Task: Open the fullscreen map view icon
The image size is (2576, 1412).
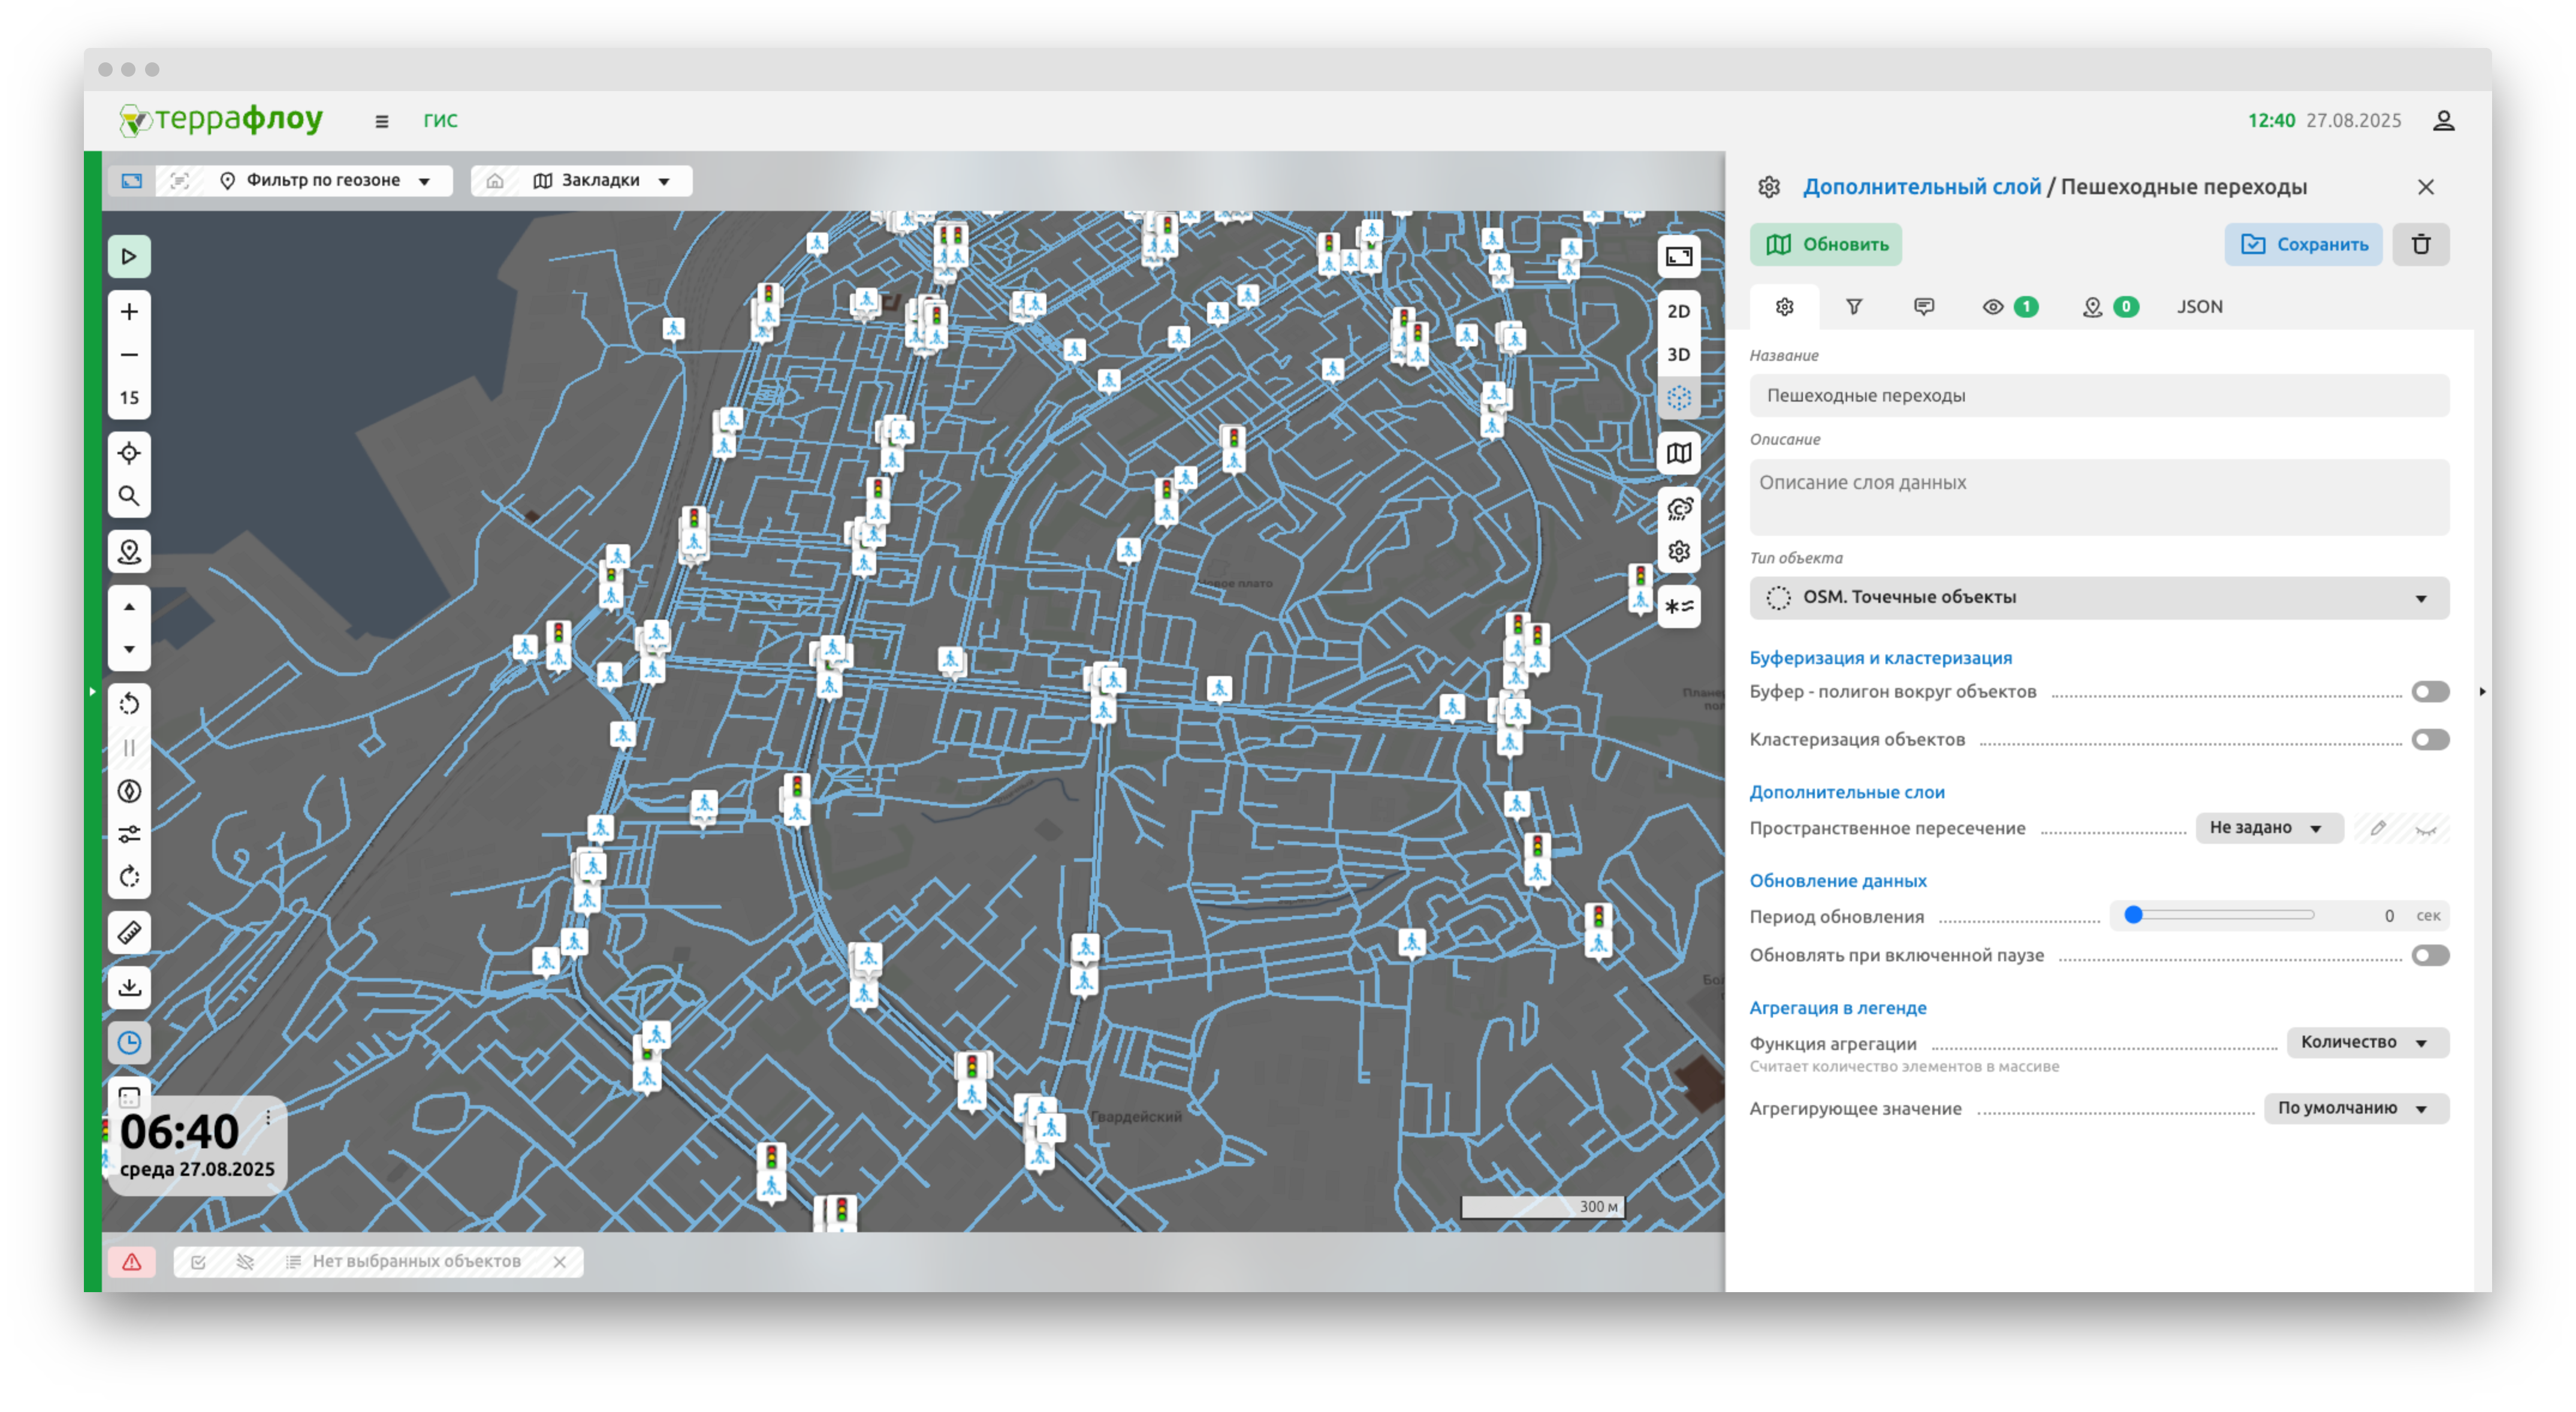Action: click(1679, 257)
